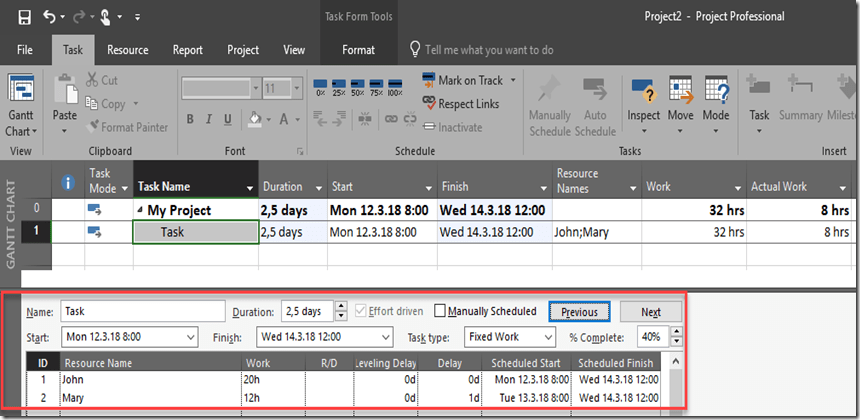The image size is (860, 420).
Task: Click the Previous button
Action: pyautogui.click(x=579, y=311)
